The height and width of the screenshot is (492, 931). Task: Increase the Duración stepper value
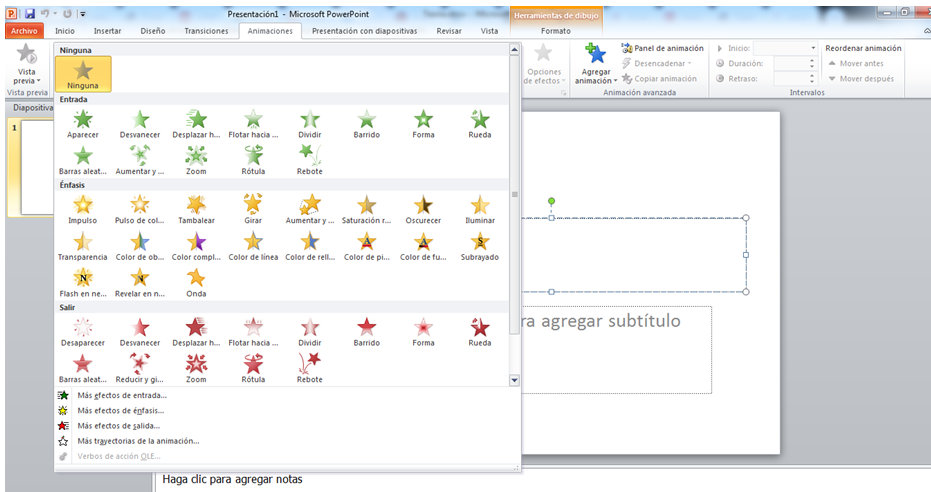812,61
